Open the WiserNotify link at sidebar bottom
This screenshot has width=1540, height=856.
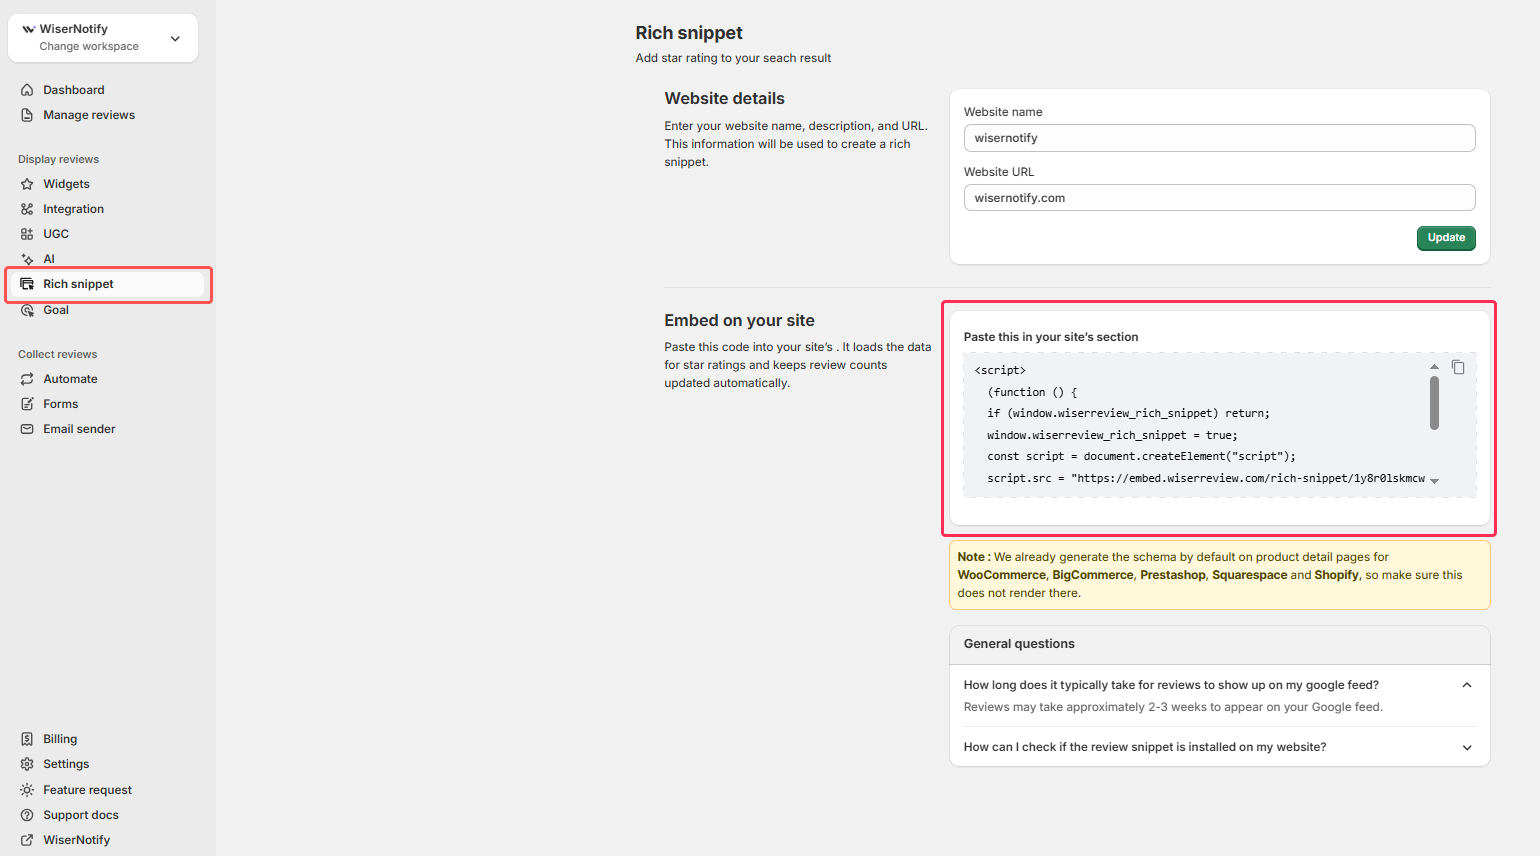76,839
